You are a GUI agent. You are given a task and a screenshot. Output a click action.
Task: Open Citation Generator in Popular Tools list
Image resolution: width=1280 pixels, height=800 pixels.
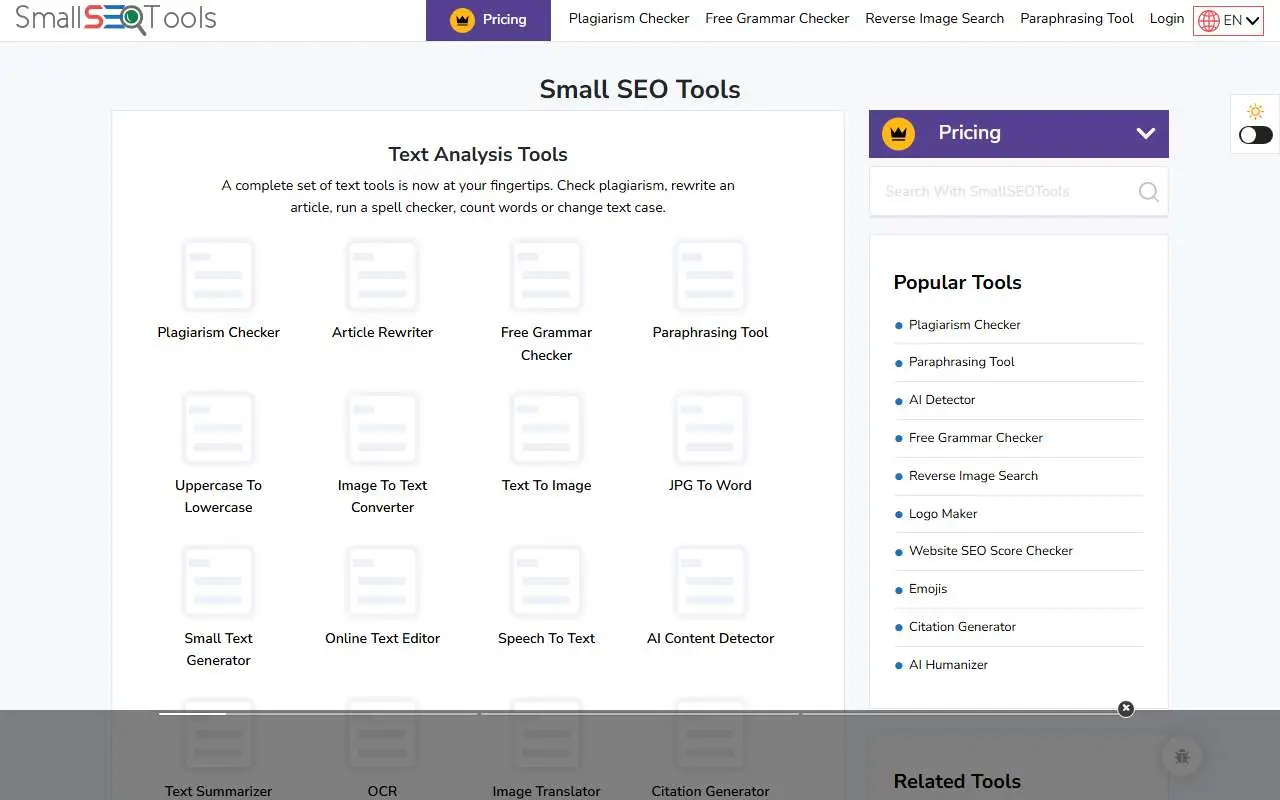962,627
